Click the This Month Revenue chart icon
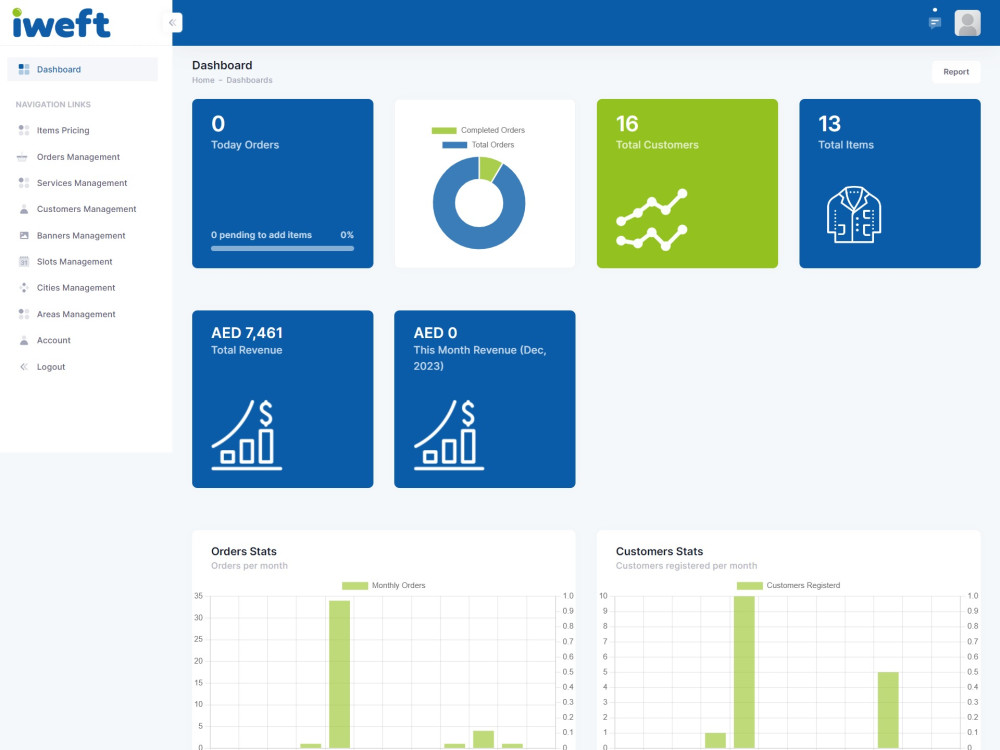This screenshot has width=1000, height=750. point(449,435)
